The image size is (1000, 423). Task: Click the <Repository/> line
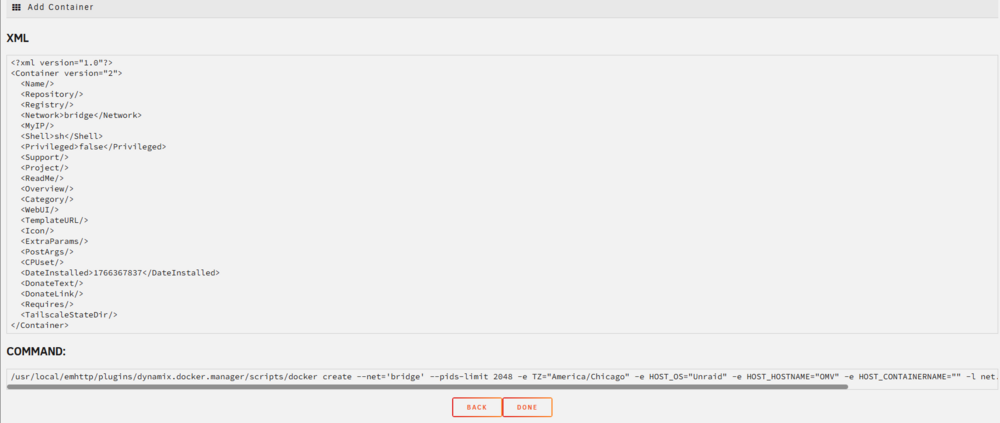coord(52,94)
